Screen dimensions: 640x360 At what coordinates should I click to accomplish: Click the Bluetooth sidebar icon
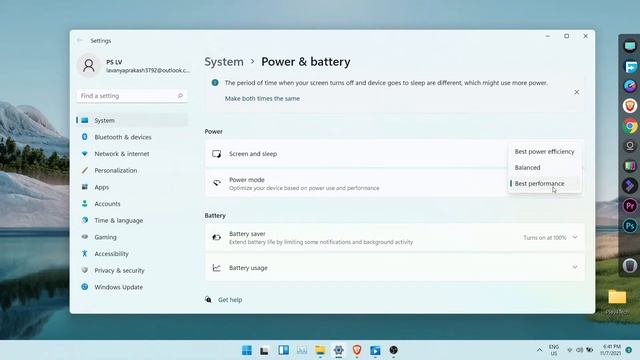point(84,137)
